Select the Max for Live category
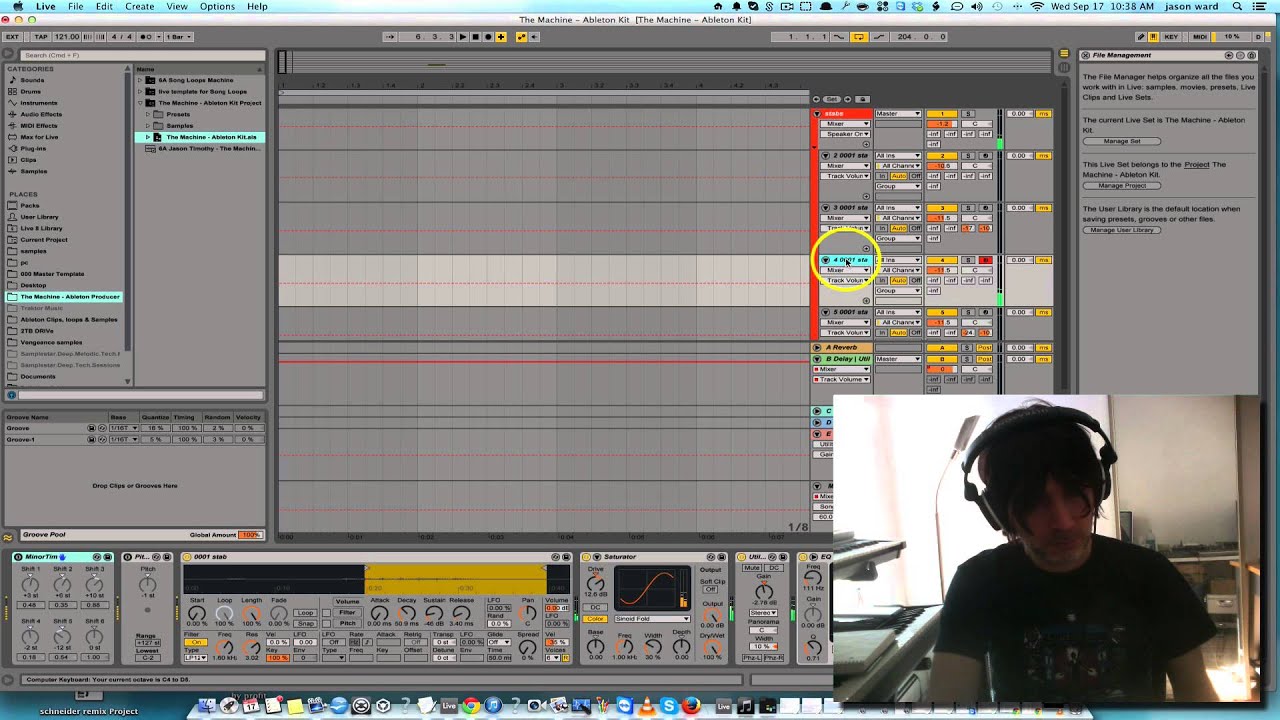 [39, 137]
